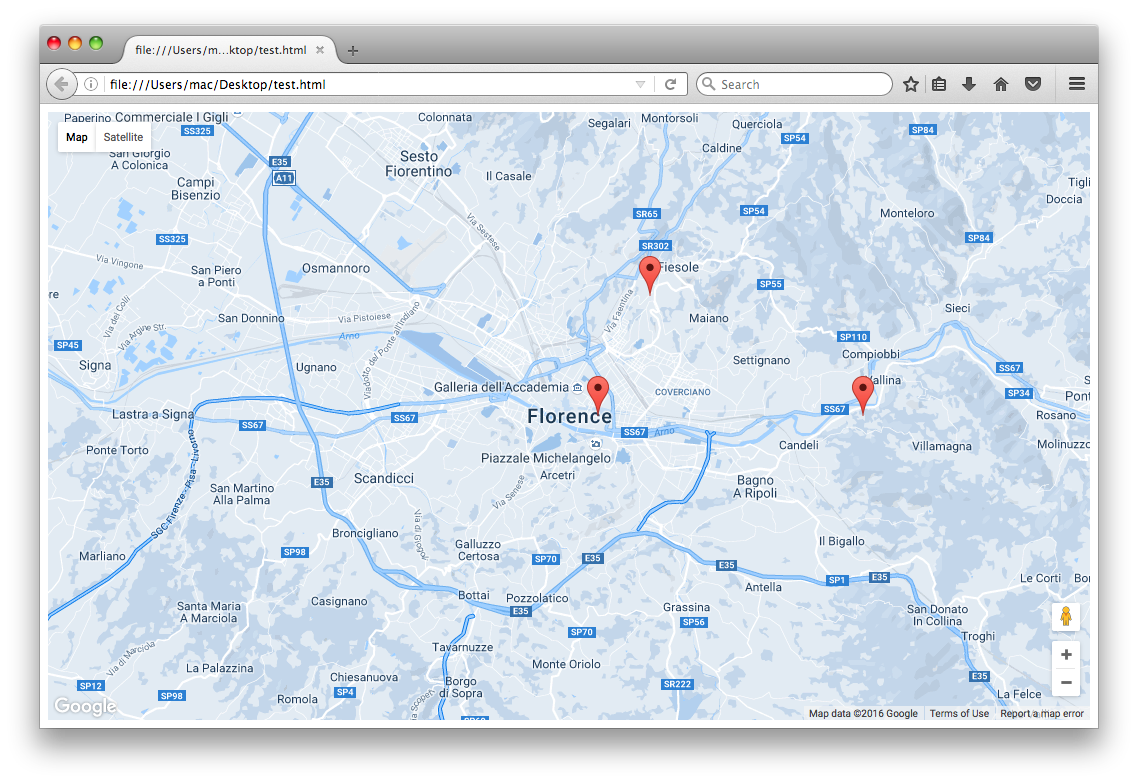Click the red marker near Vallina
The width and height of the screenshot is (1138, 783).
863,395
